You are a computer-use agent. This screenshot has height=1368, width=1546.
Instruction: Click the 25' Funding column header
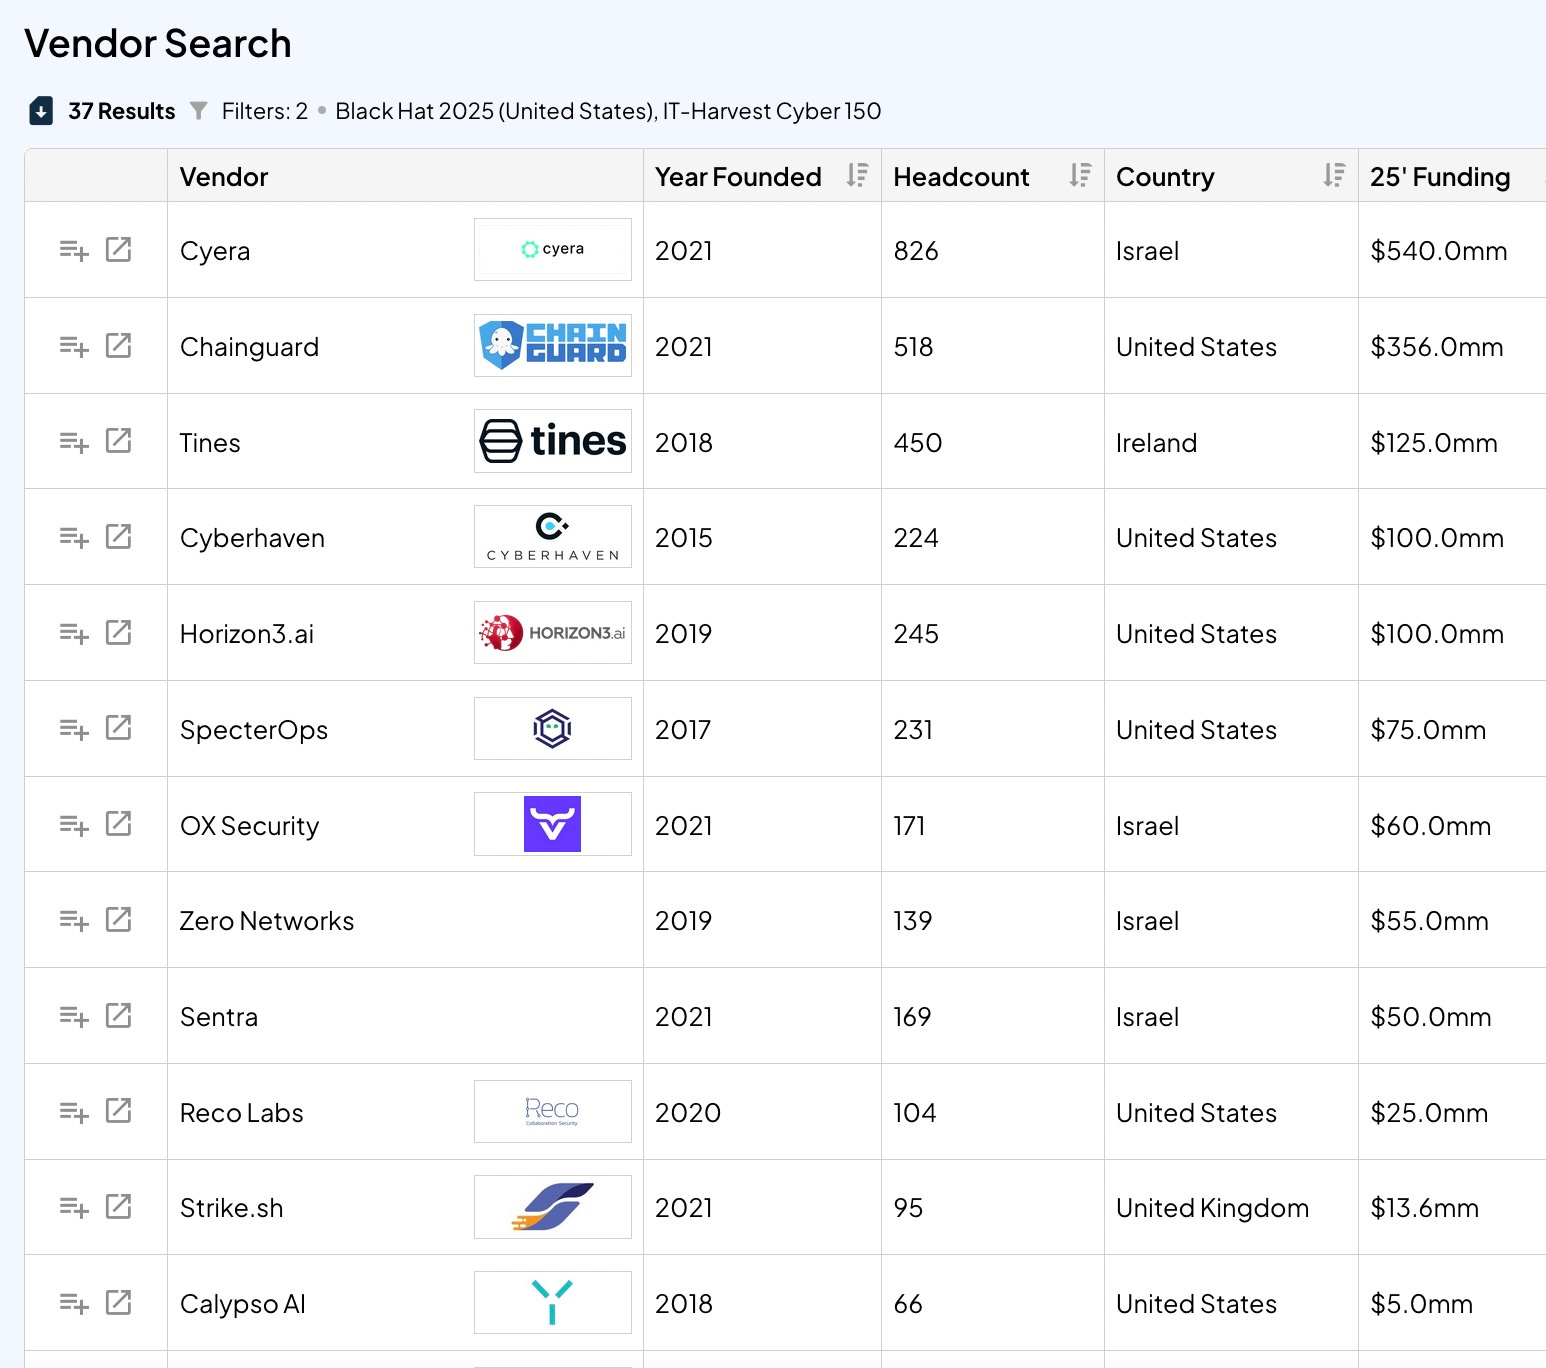(1440, 177)
